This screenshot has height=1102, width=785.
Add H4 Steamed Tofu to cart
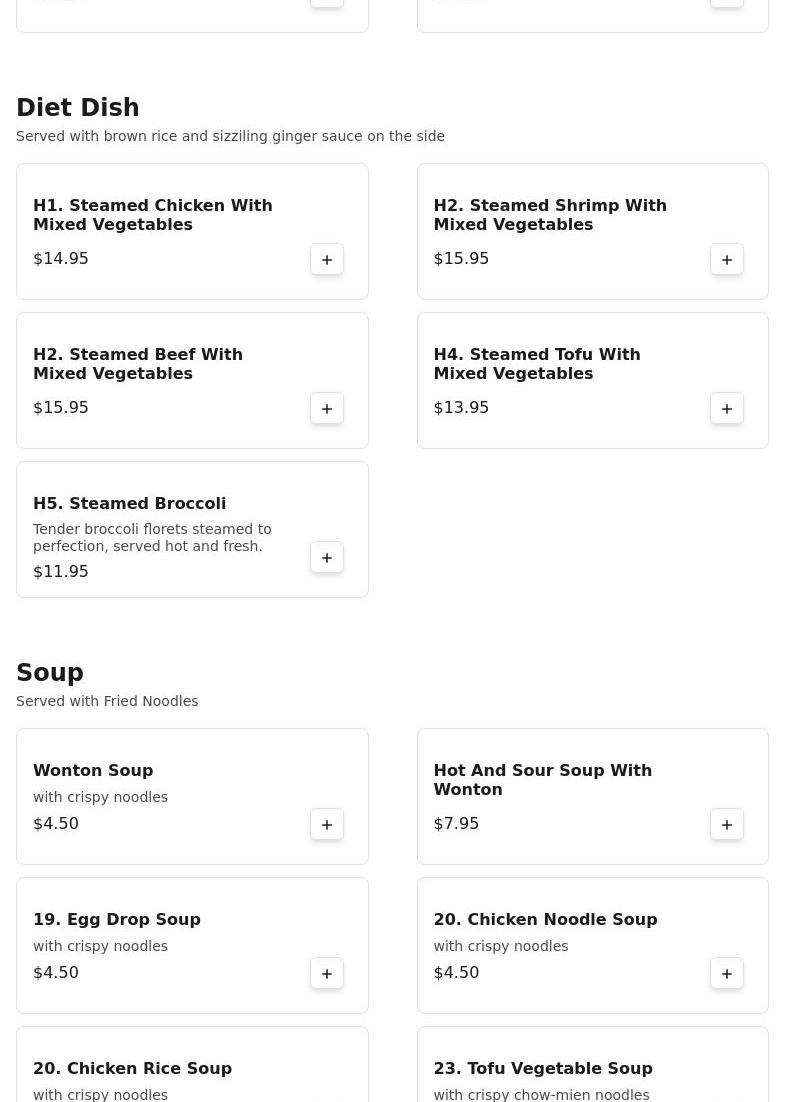click(727, 409)
